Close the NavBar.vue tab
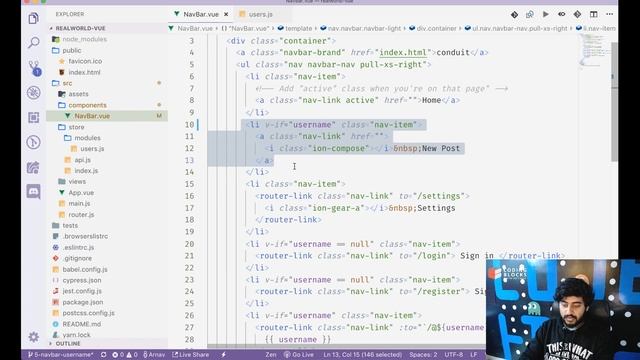Screen dimensions: 640x360 (226, 14)
